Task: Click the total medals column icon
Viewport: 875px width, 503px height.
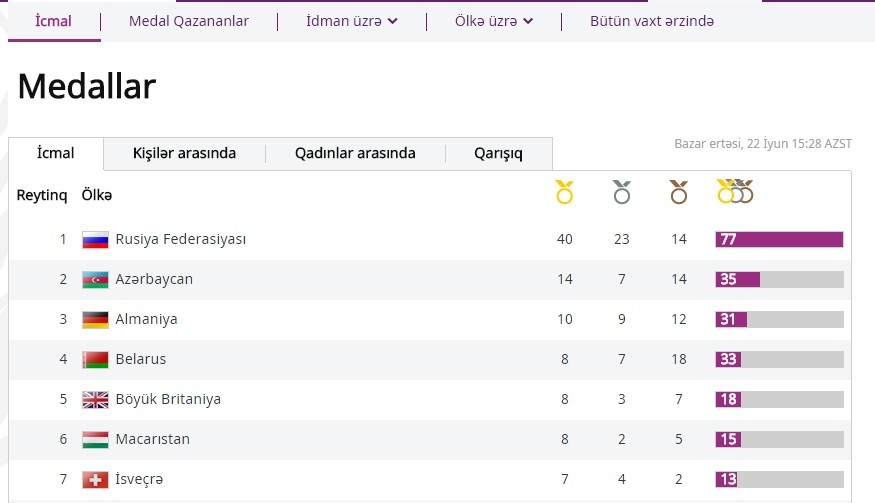Action: click(735, 191)
